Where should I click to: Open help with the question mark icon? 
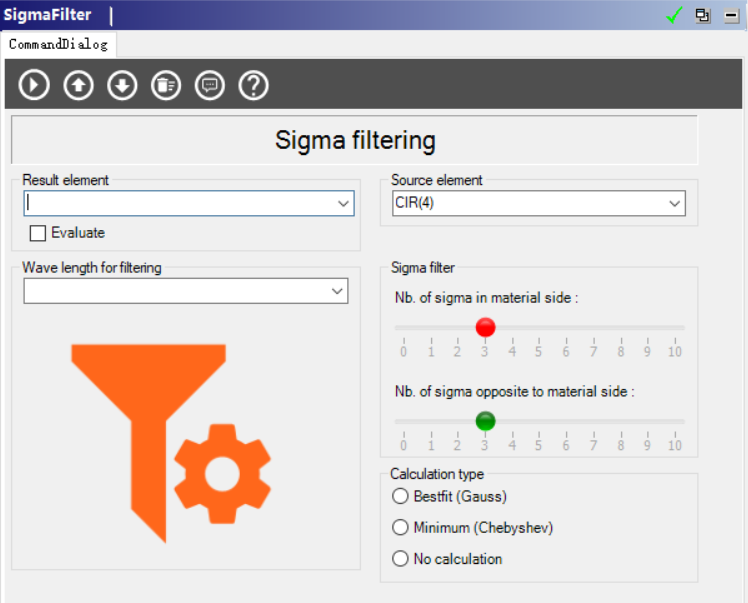[254, 85]
